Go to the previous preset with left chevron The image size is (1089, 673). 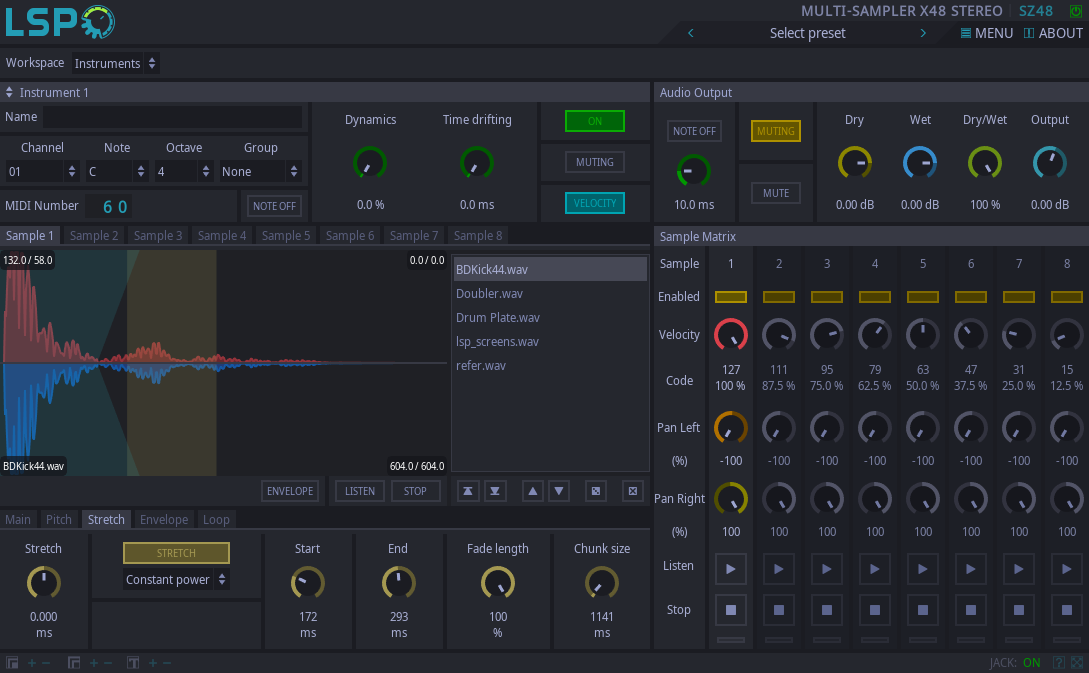pyautogui.click(x=691, y=33)
